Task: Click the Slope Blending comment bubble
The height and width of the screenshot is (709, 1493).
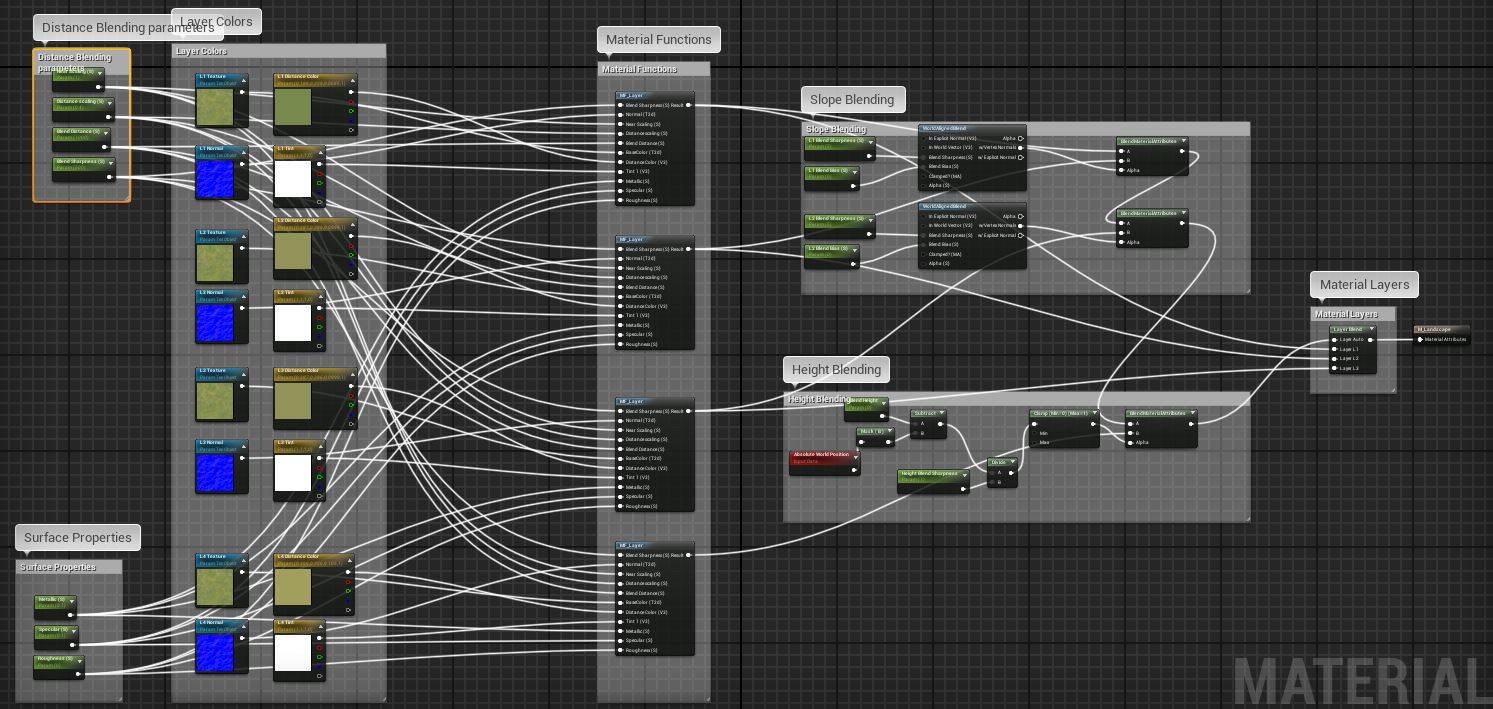Action: (852, 100)
